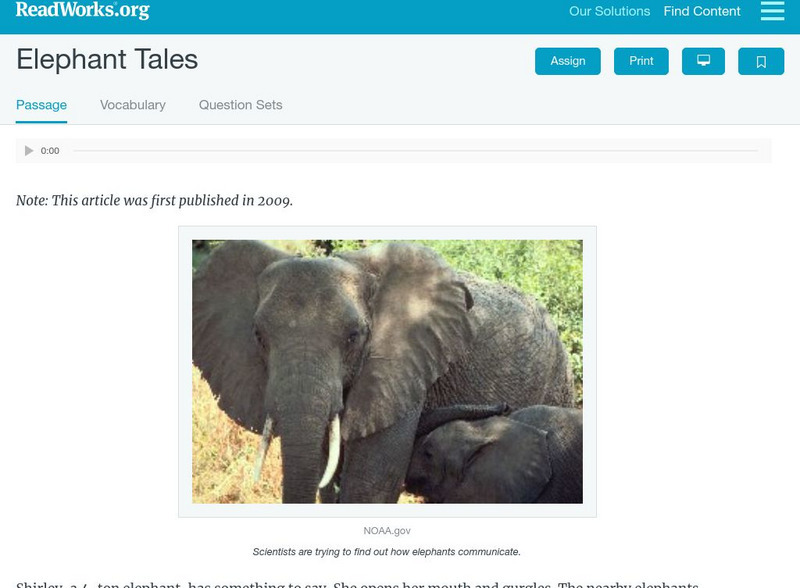Click the ReadWorks.org logo
The image size is (800, 588).
tap(83, 10)
